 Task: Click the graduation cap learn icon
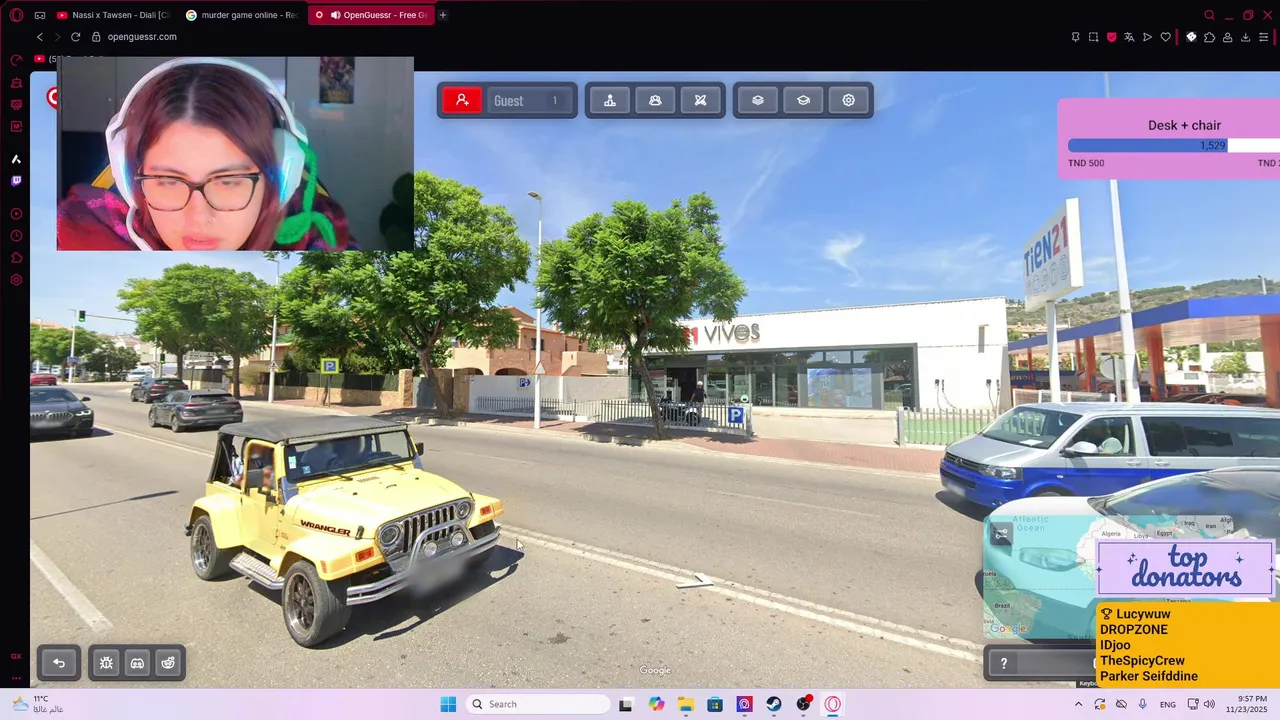point(803,100)
